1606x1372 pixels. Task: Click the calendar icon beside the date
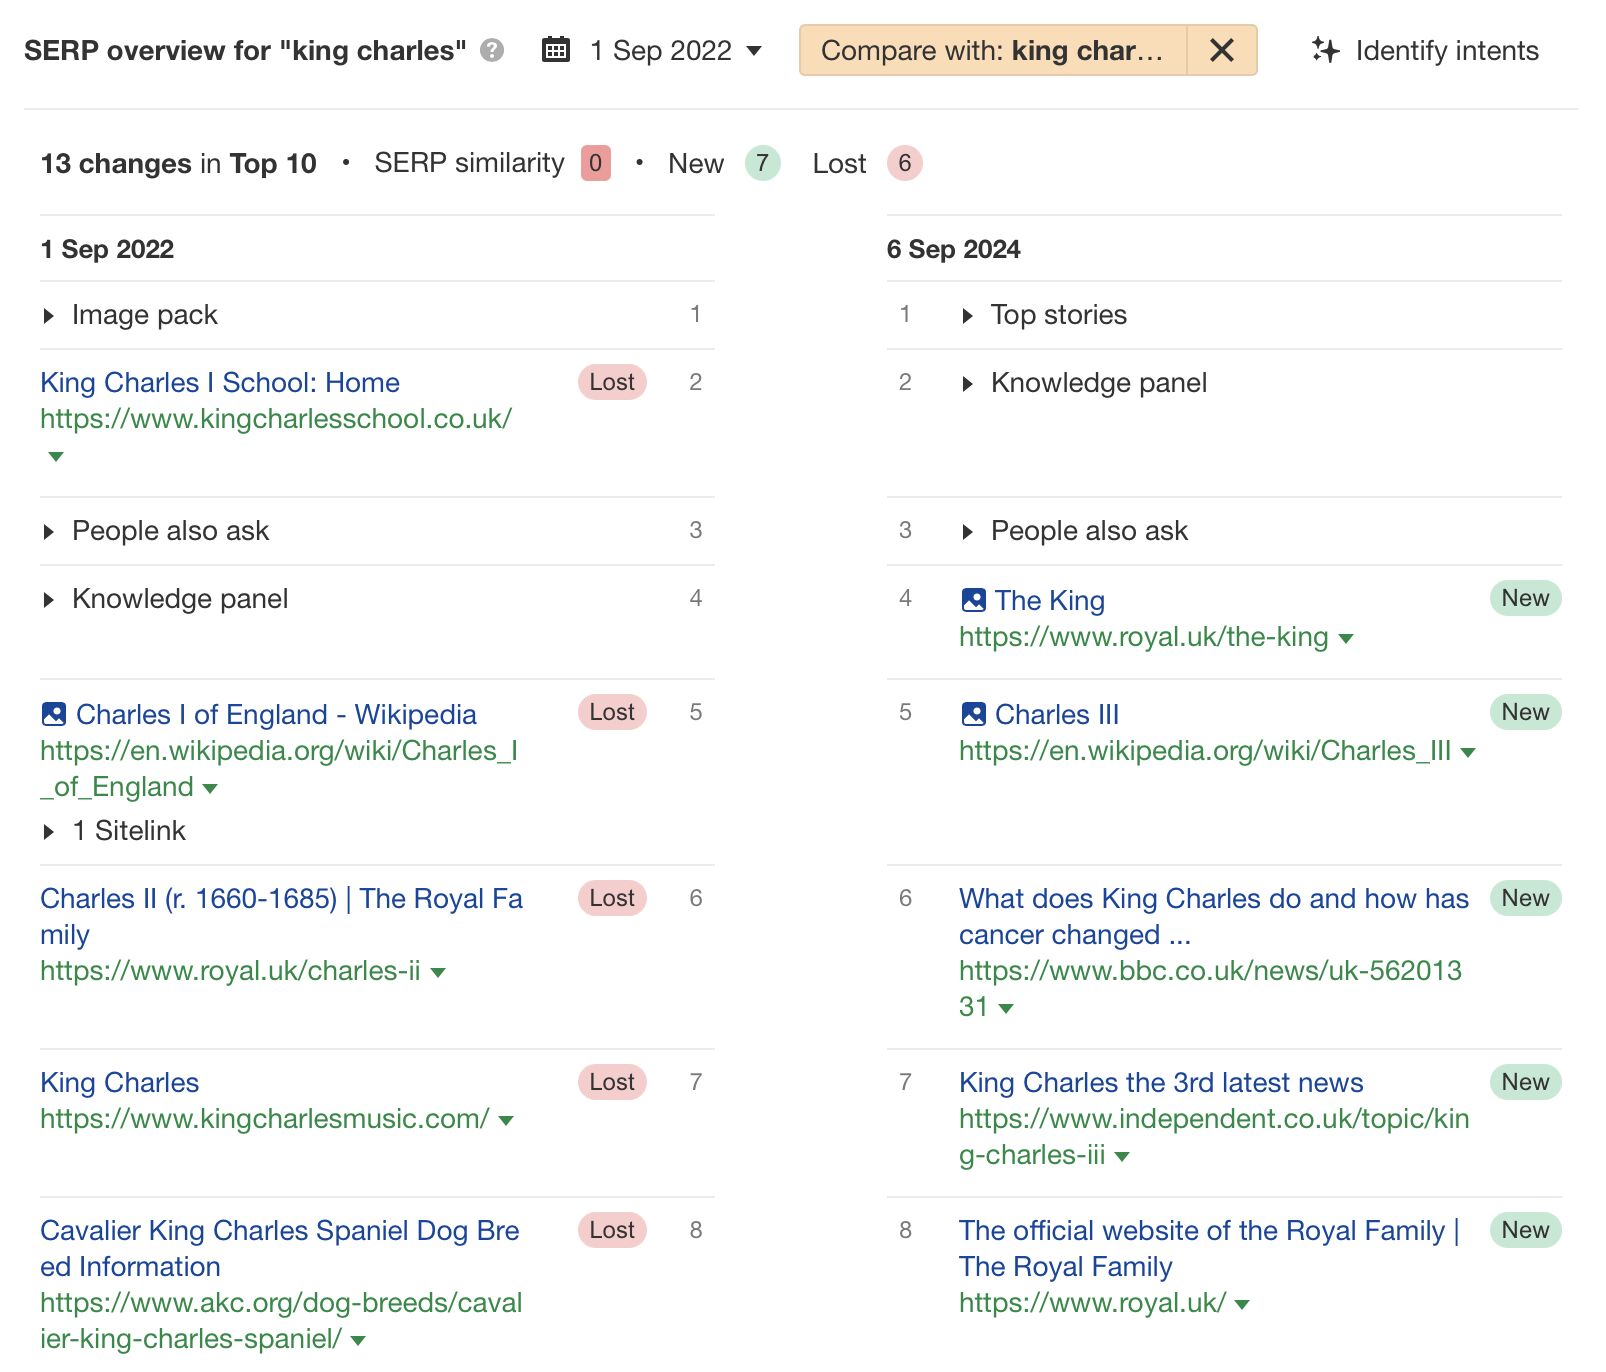[x=557, y=49]
